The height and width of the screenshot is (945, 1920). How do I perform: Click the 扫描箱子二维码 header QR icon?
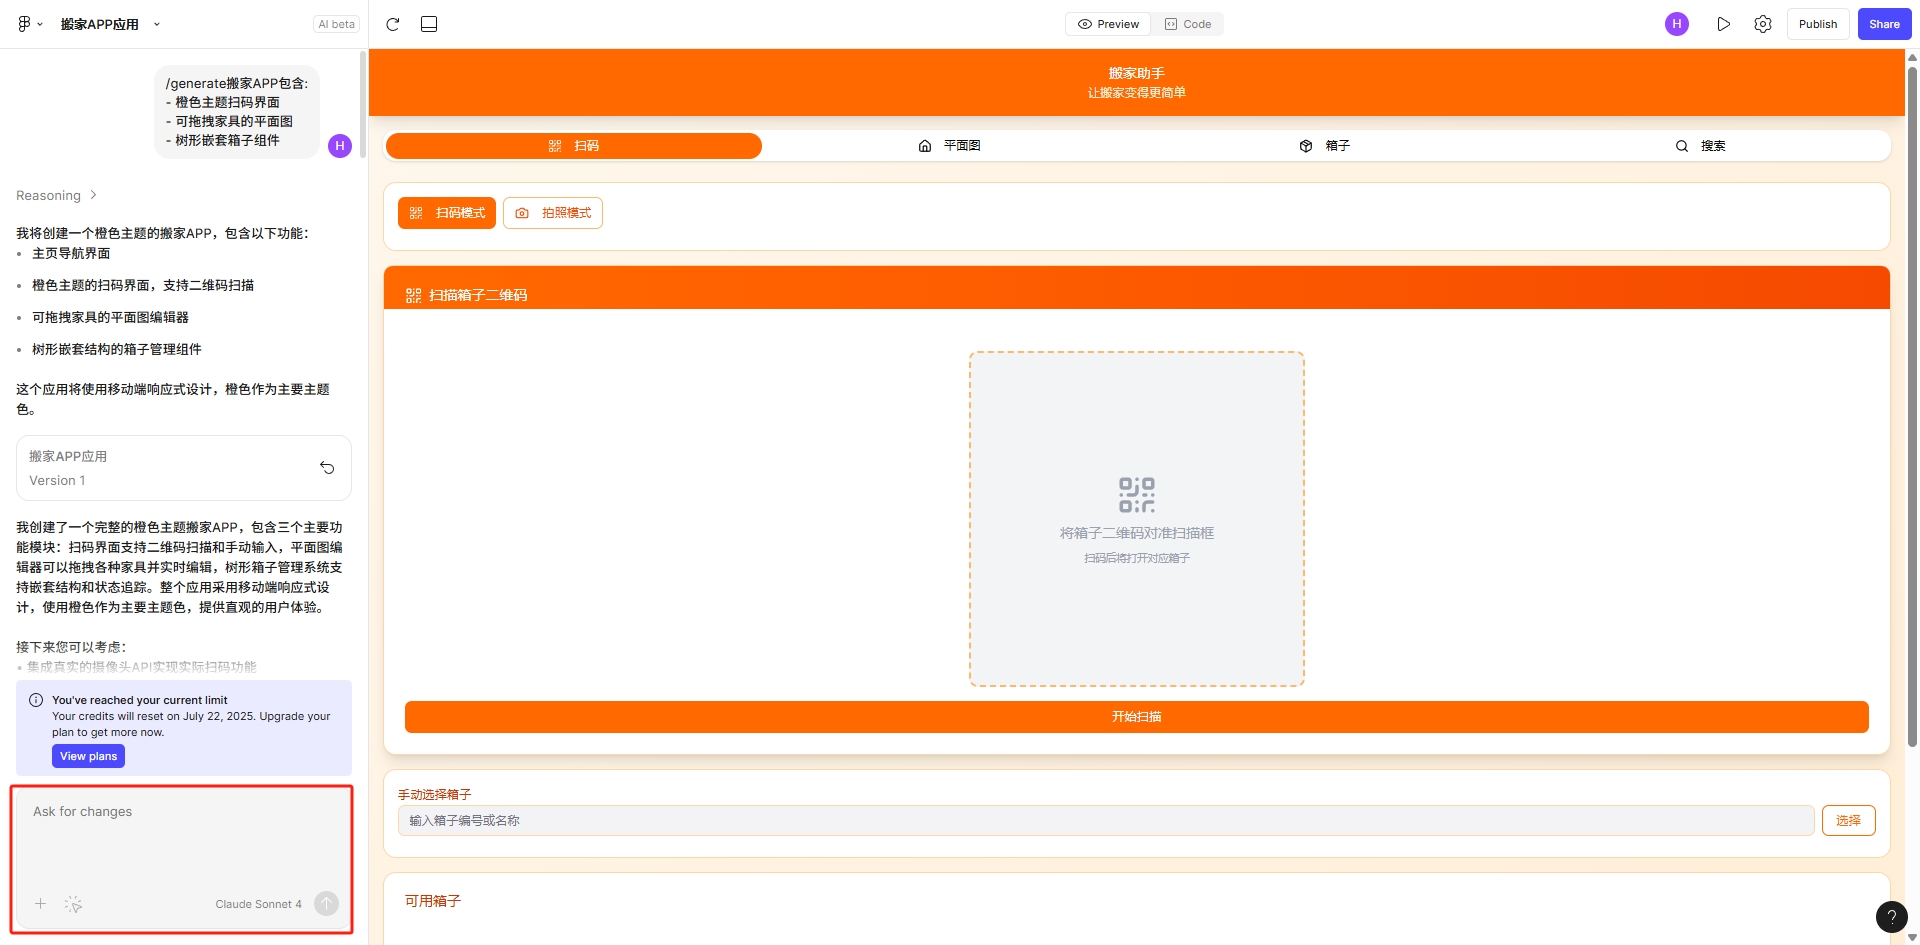click(x=413, y=295)
